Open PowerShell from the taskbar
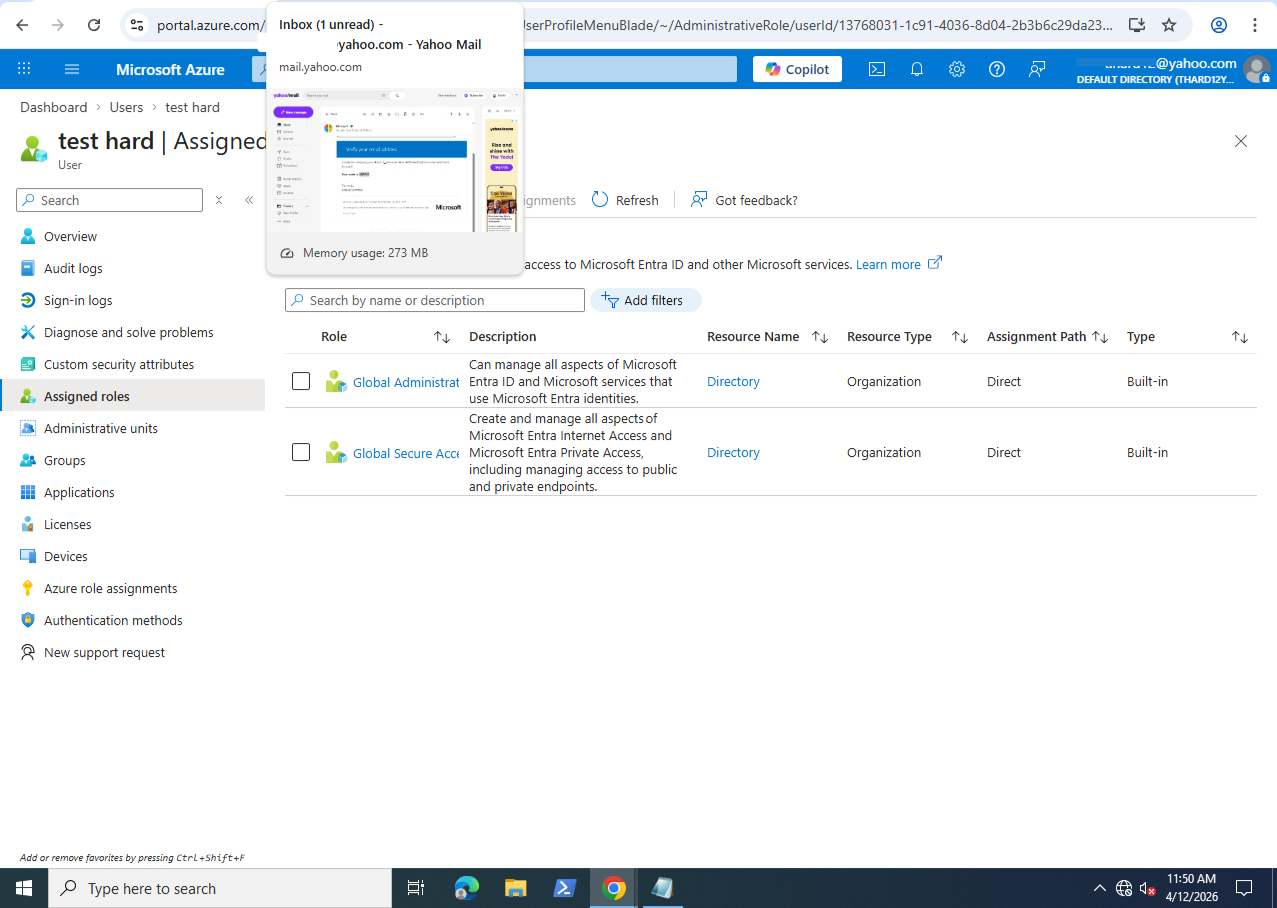Image resolution: width=1277 pixels, height=908 pixels. pos(564,888)
